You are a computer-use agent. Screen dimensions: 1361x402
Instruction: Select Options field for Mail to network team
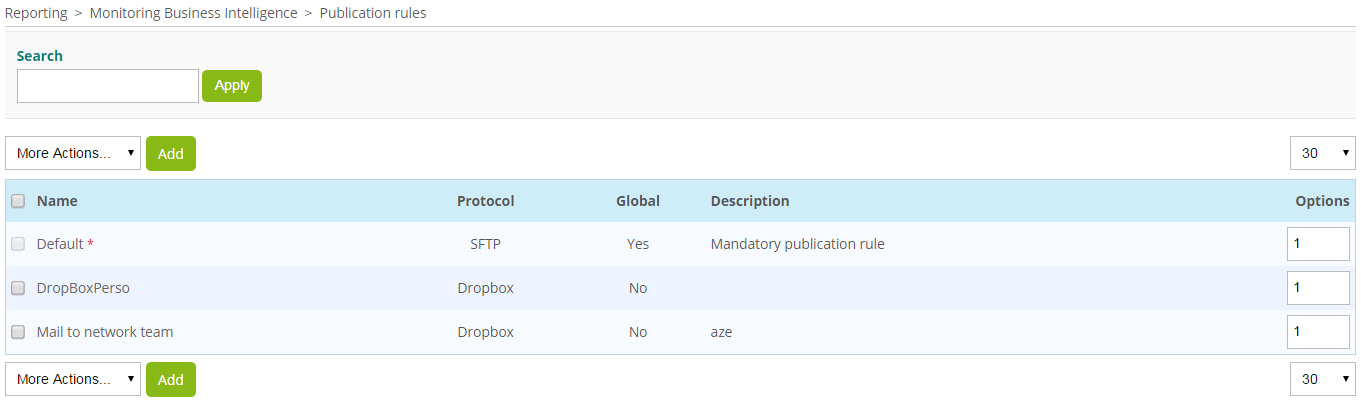click(1317, 332)
